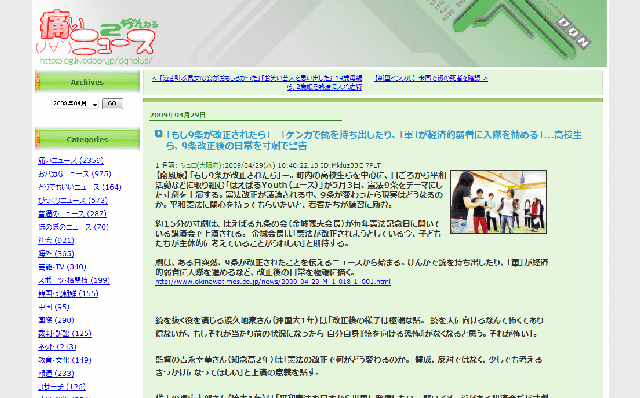Viewport: 640px width, 398px height.
Task: Open the archive month dropdown
Action: tap(75, 104)
